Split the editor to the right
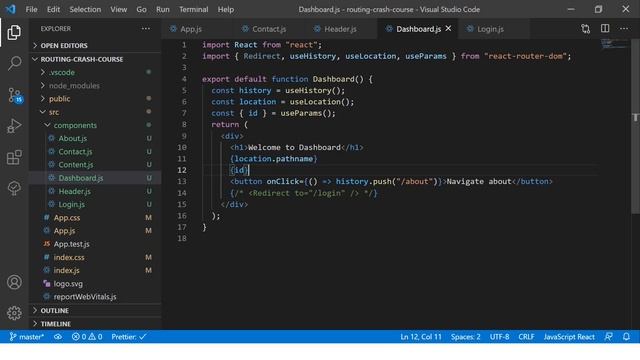 click(605, 29)
